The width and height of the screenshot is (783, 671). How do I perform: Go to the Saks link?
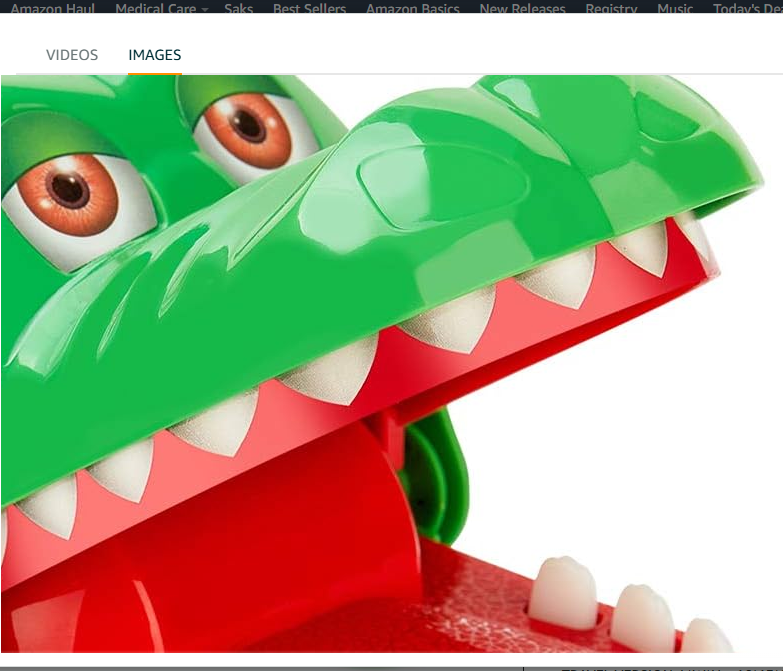(238, 8)
